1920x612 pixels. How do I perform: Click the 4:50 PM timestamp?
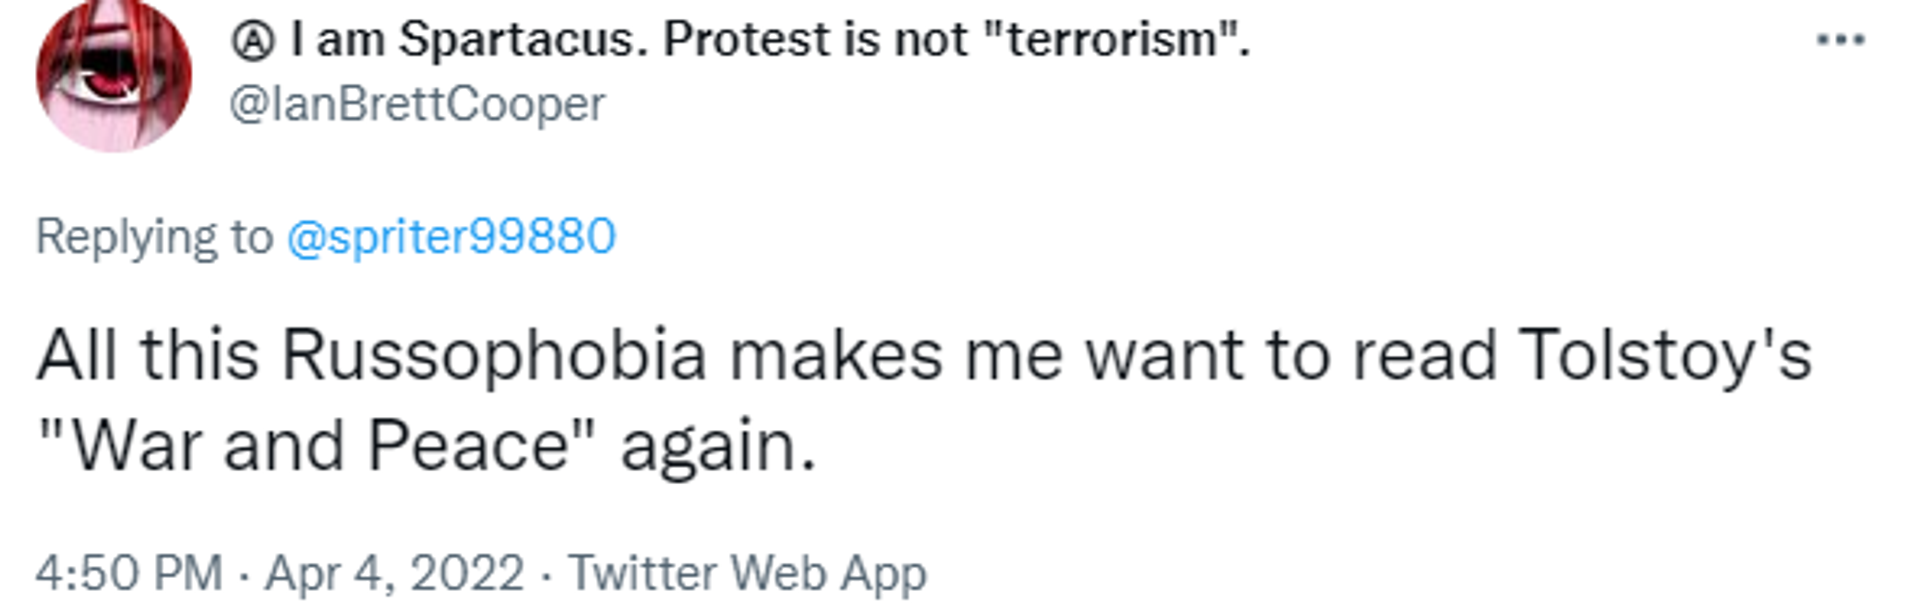[129, 573]
